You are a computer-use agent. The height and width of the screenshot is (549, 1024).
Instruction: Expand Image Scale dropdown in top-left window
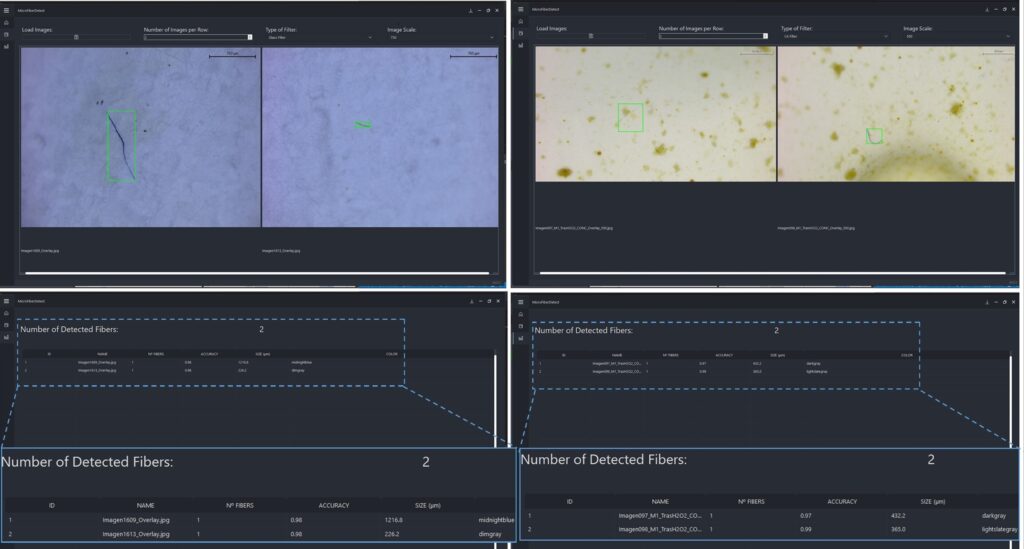[x=438, y=37]
